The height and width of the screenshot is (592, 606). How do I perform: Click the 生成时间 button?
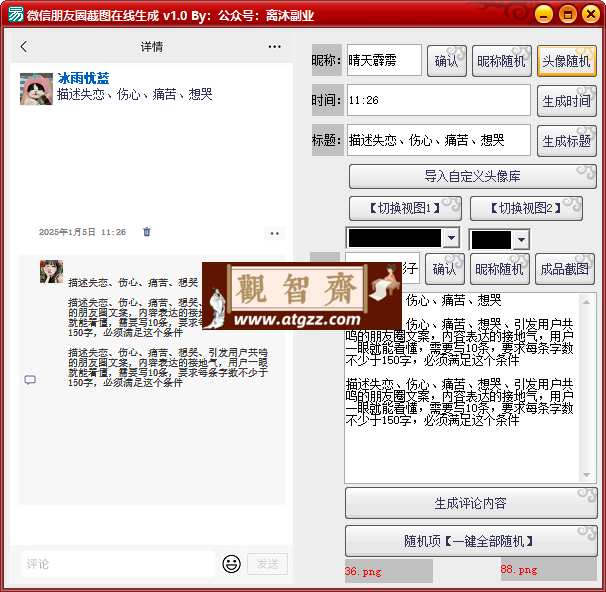567,101
